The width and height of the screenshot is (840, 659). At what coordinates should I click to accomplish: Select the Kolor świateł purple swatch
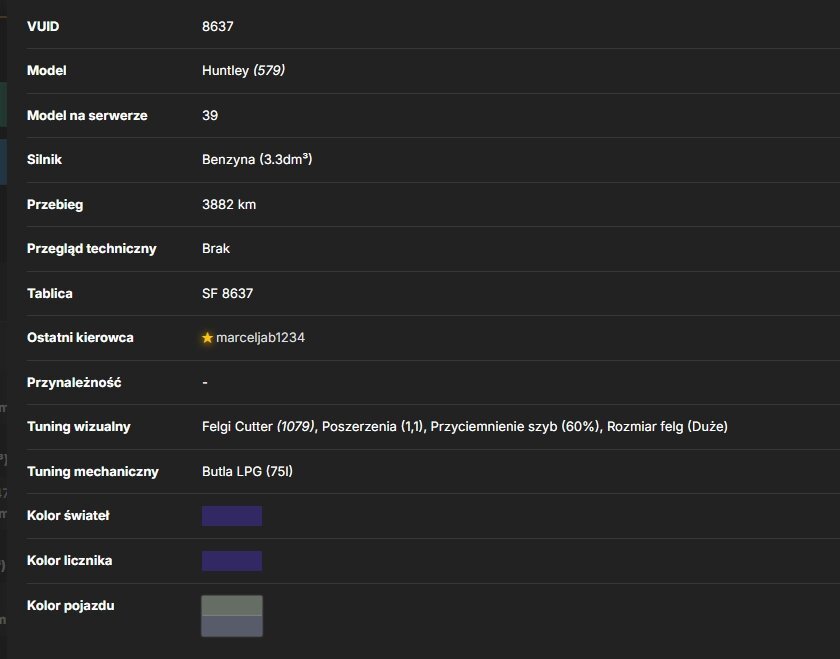[x=232, y=516]
